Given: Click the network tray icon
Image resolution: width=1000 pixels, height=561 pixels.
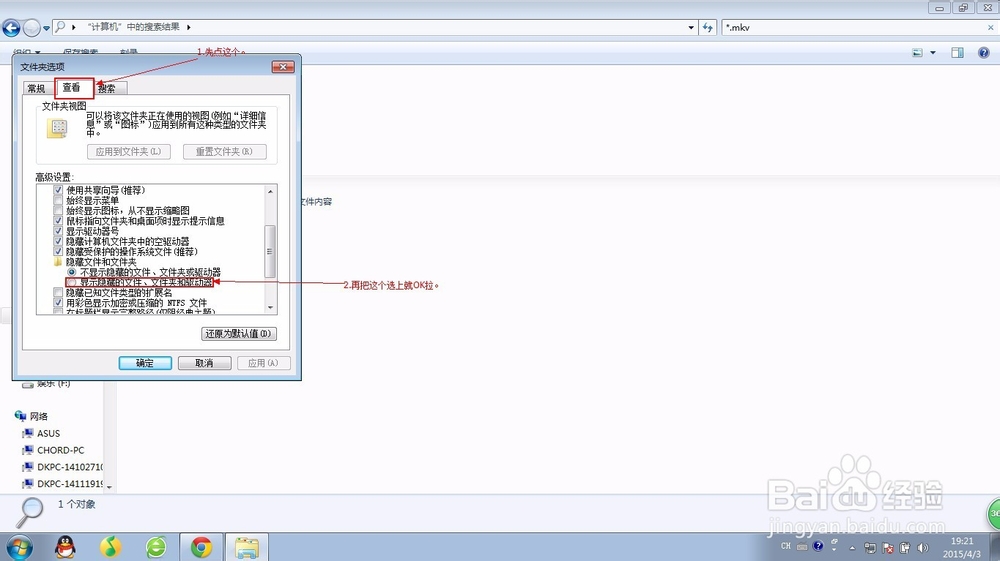Looking at the screenshot, I should [870, 548].
